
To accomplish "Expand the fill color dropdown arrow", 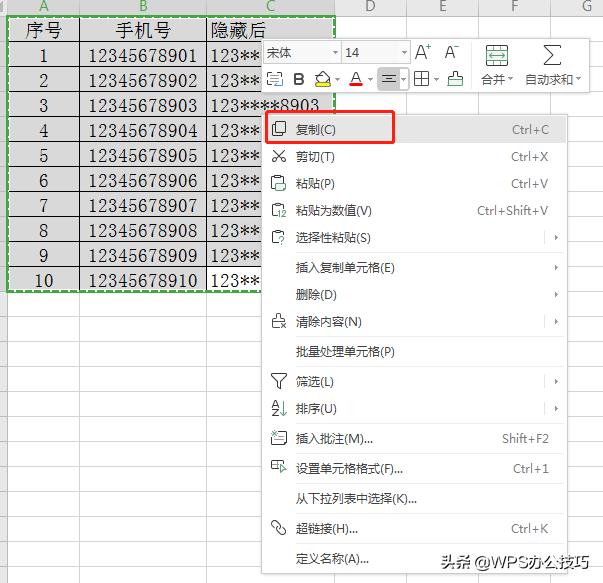I will pos(337,80).
